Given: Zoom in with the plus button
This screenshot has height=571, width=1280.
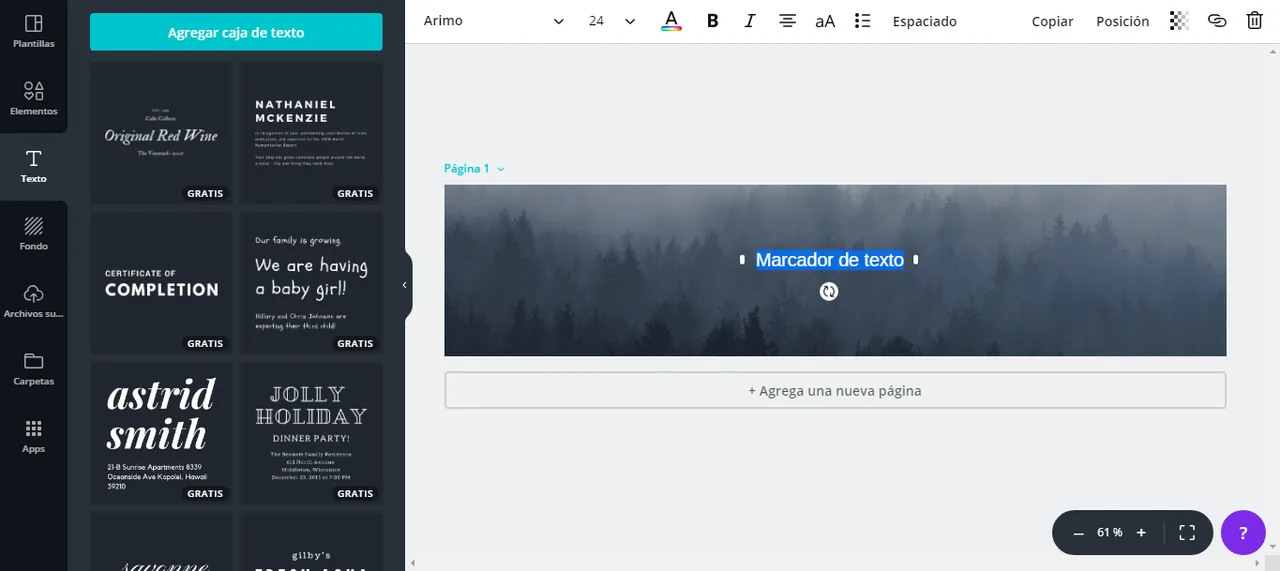Looking at the screenshot, I should (1141, 533).
